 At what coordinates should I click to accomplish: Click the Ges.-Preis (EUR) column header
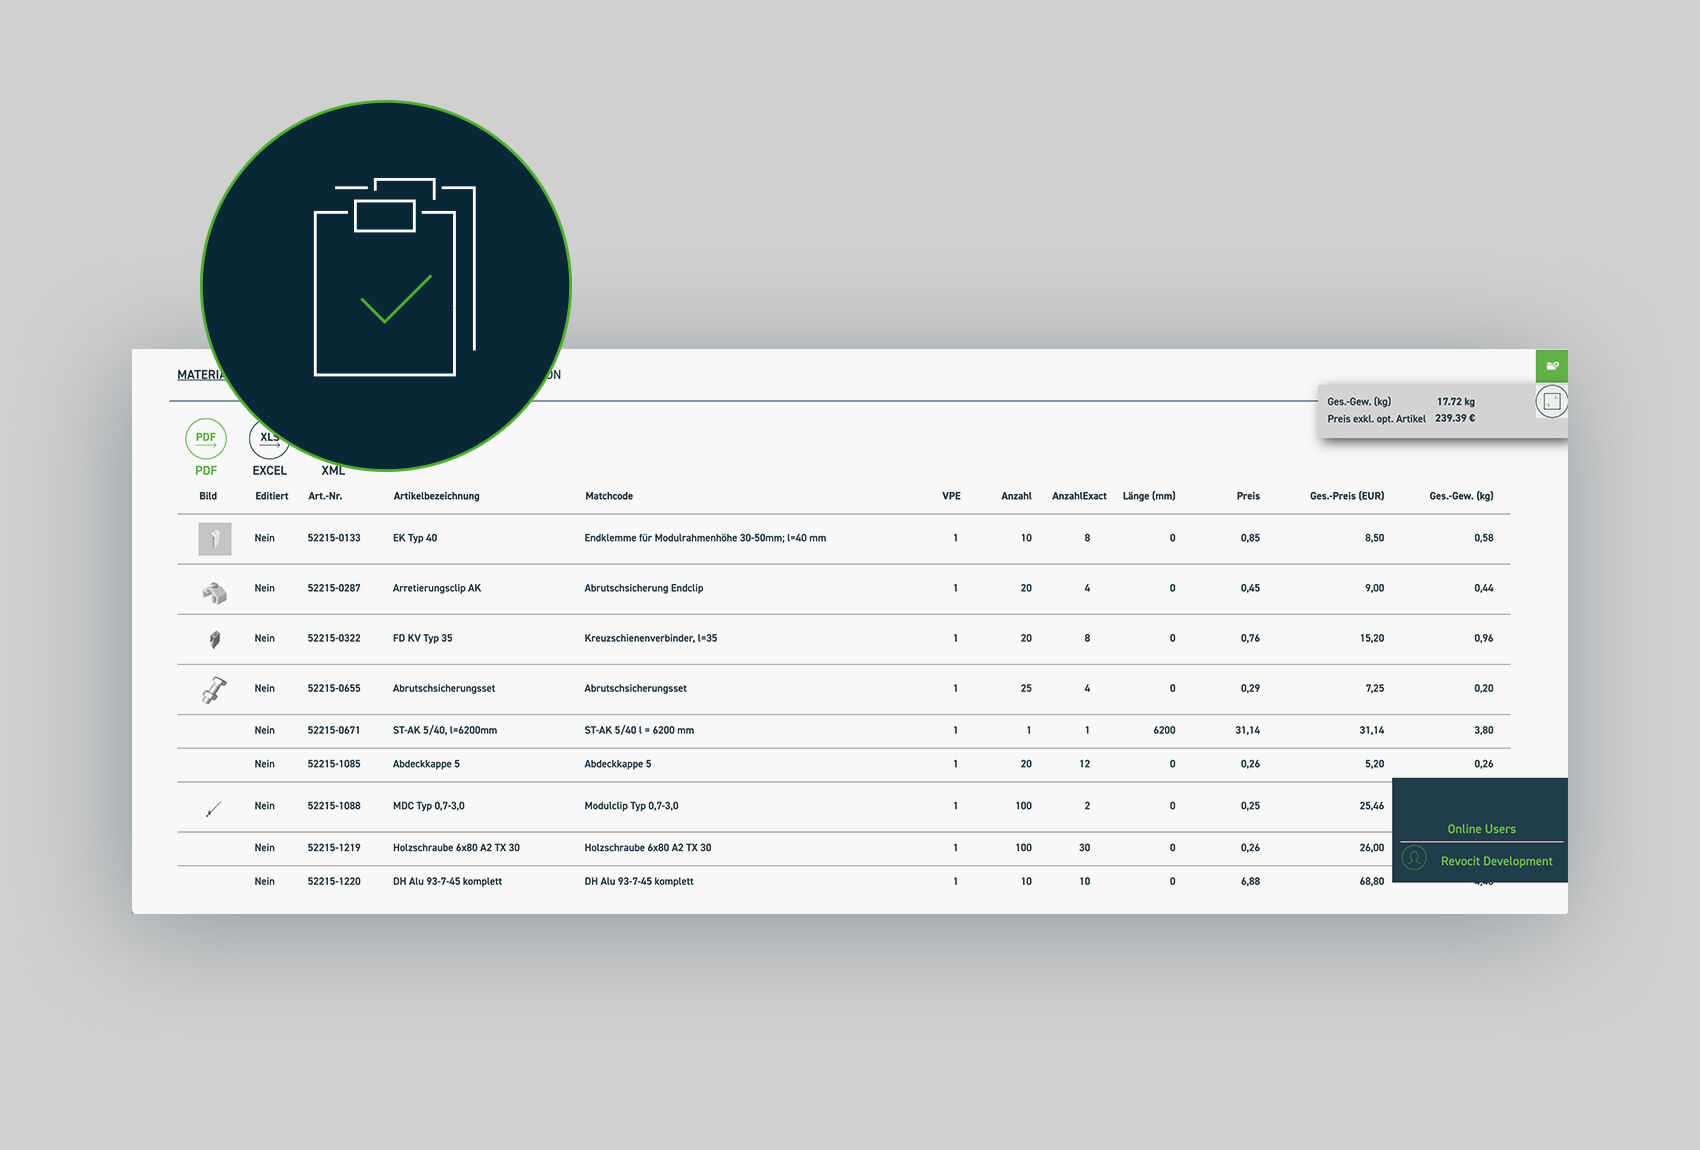coord(1346,496)
